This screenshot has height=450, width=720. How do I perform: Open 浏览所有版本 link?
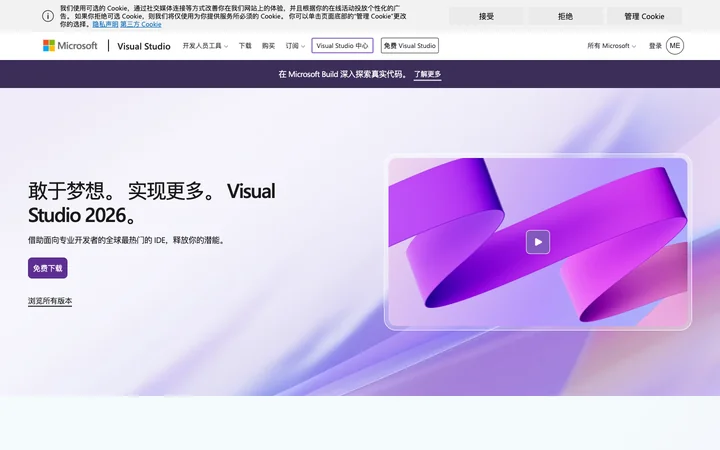pos(50,301)
